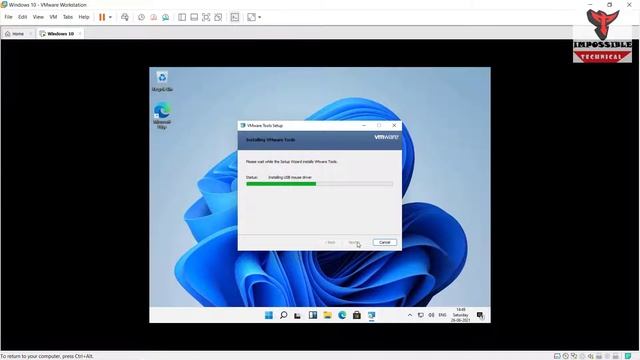Expand the stretch guest dropdown arrow
This screenshot has width=640, height=360.
pyautogui.click(x=260, y=17)
